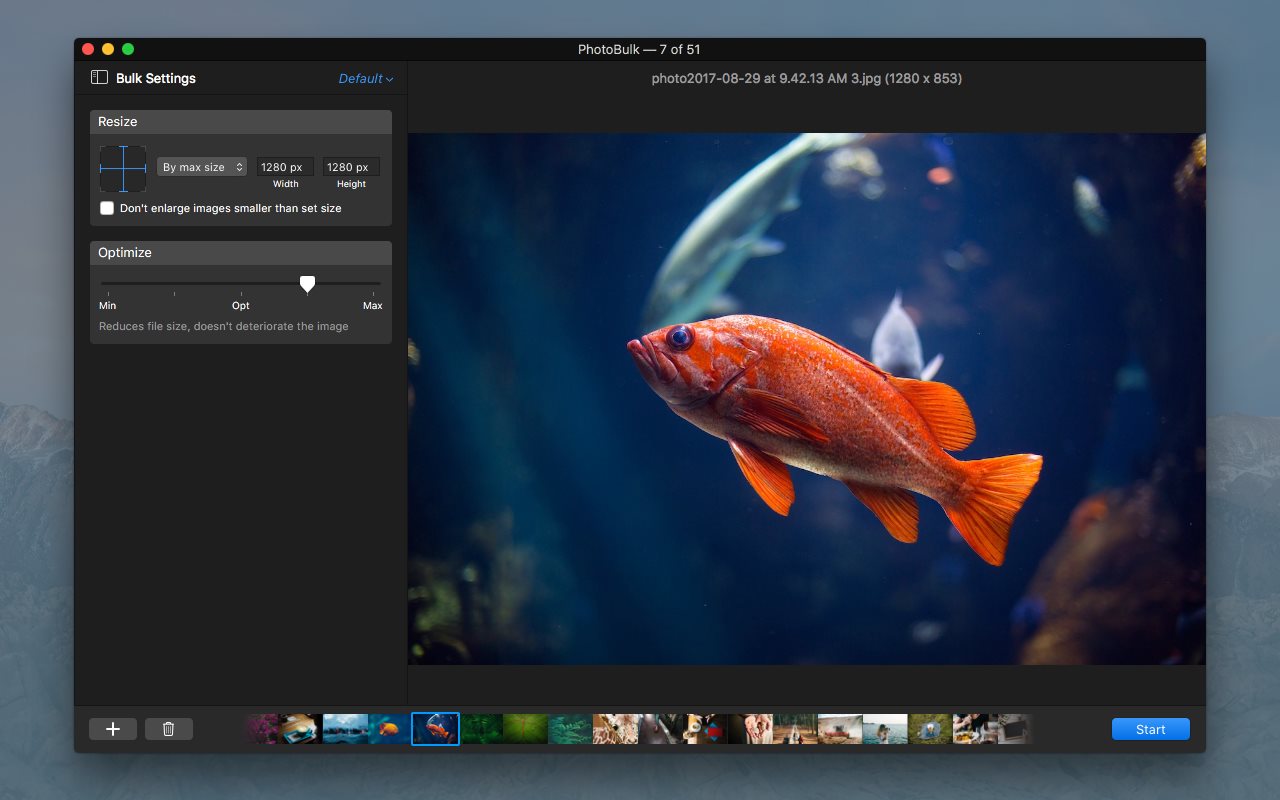
Task: Select the food table thumbnail
Action: tap(973, 729)
